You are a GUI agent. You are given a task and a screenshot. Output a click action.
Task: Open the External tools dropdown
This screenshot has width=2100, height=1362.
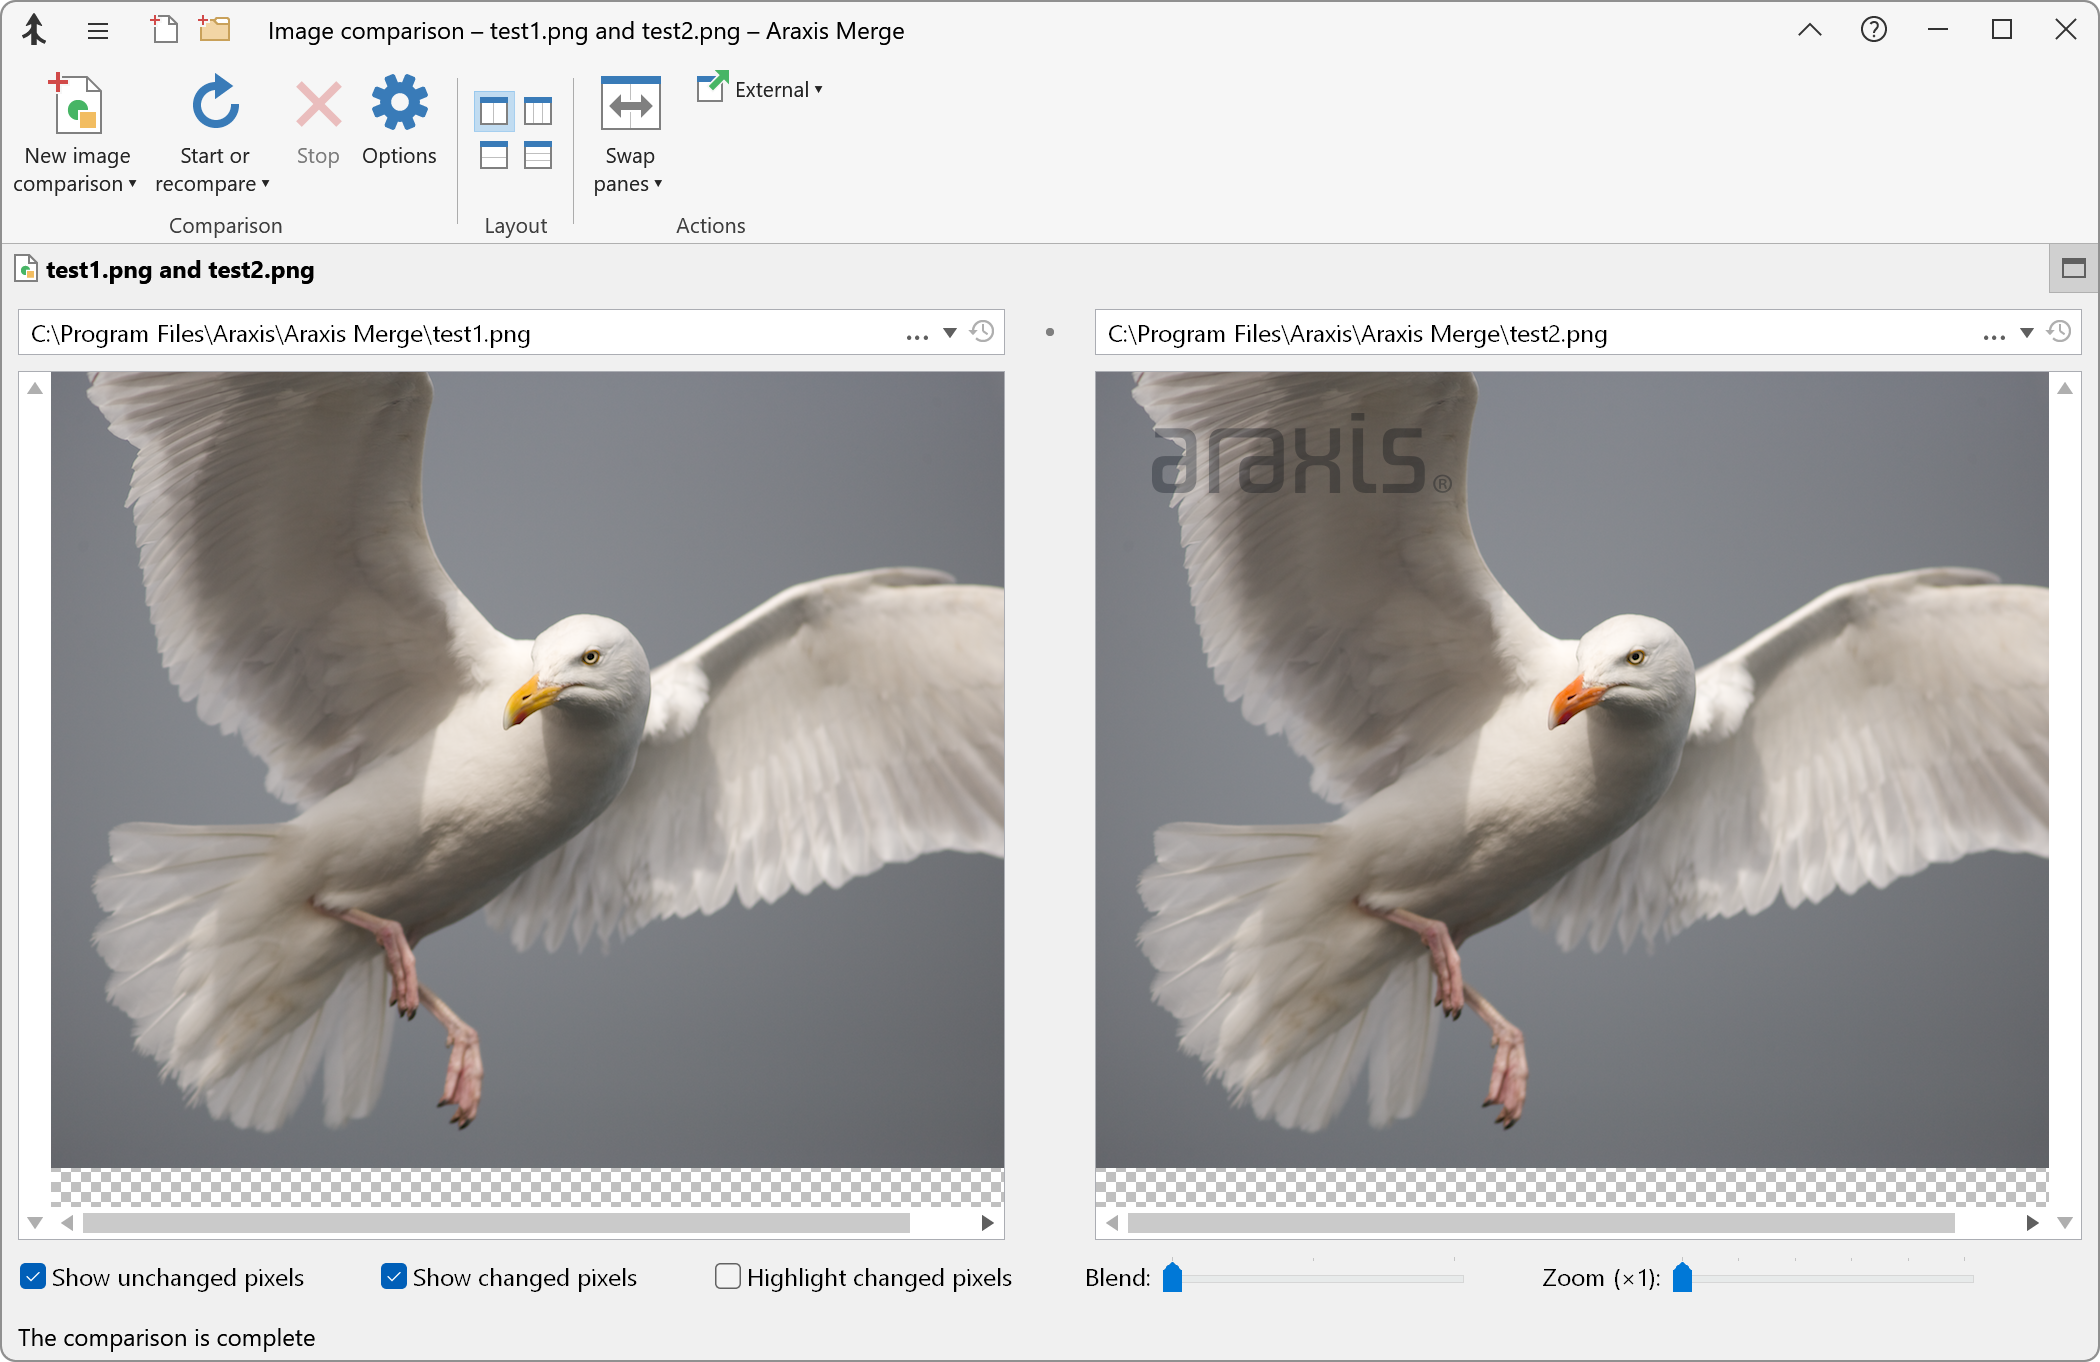coord(759,89)
